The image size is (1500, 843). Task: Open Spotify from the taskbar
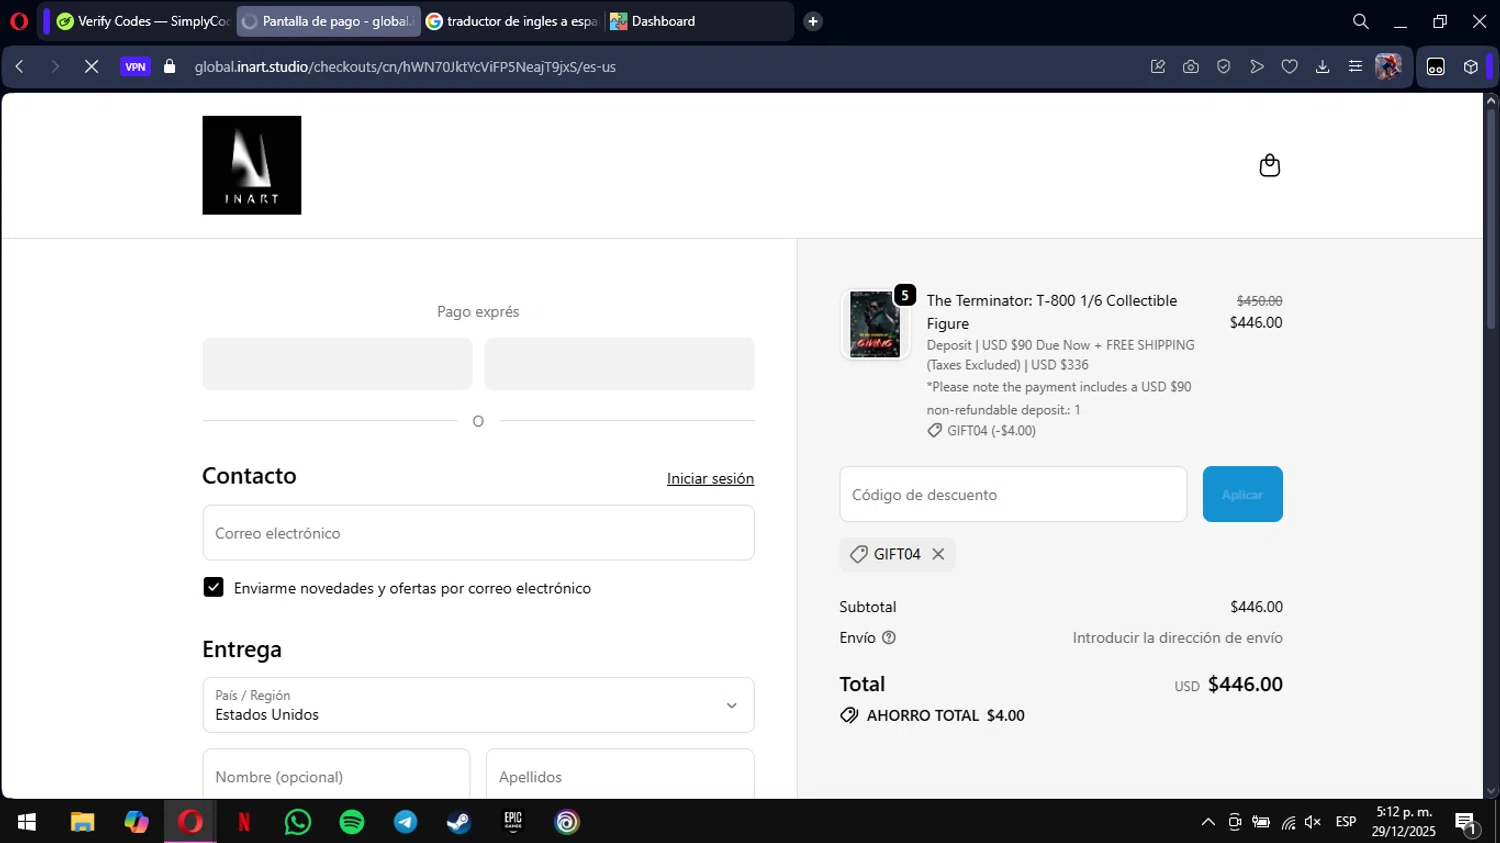[x=352, y=822]
